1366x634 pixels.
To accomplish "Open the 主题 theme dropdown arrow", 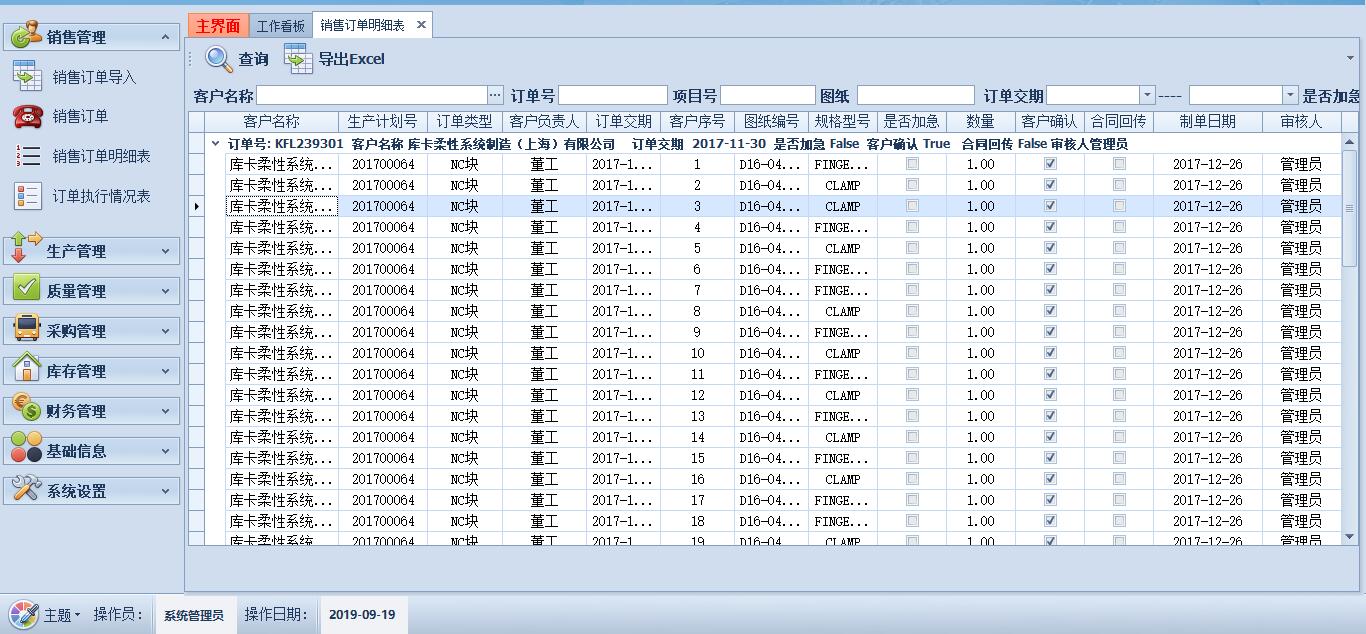I will pos(78,616).
